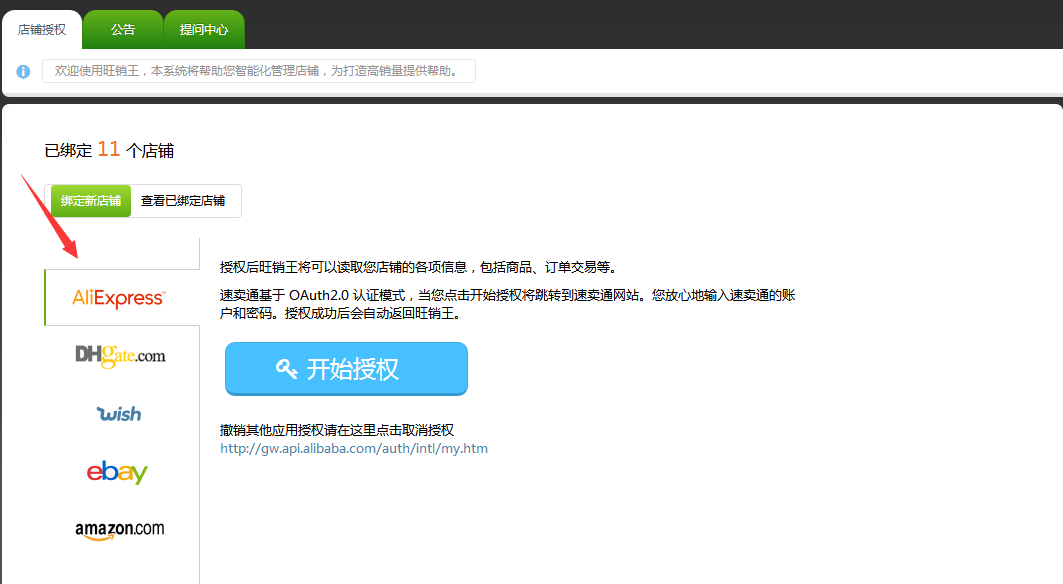Image resolution: width=1063 pixels, height=584 pixels.
Task: Select the AliExpress platform logo
Action: [119, 298]
